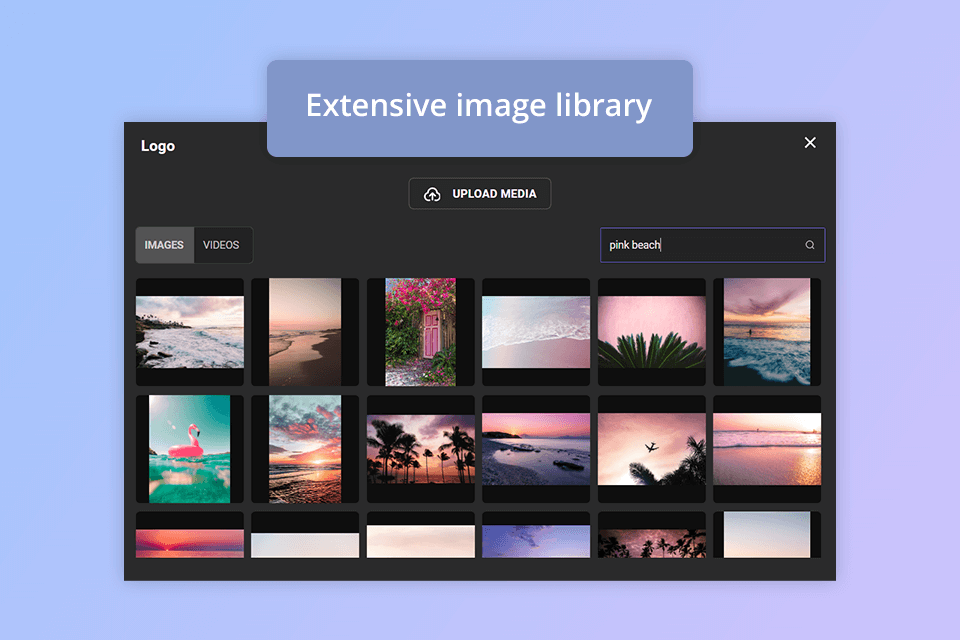Select the pink door with flowers photo
The height and width of the screenshot is (640, 960).
[421, 332]
